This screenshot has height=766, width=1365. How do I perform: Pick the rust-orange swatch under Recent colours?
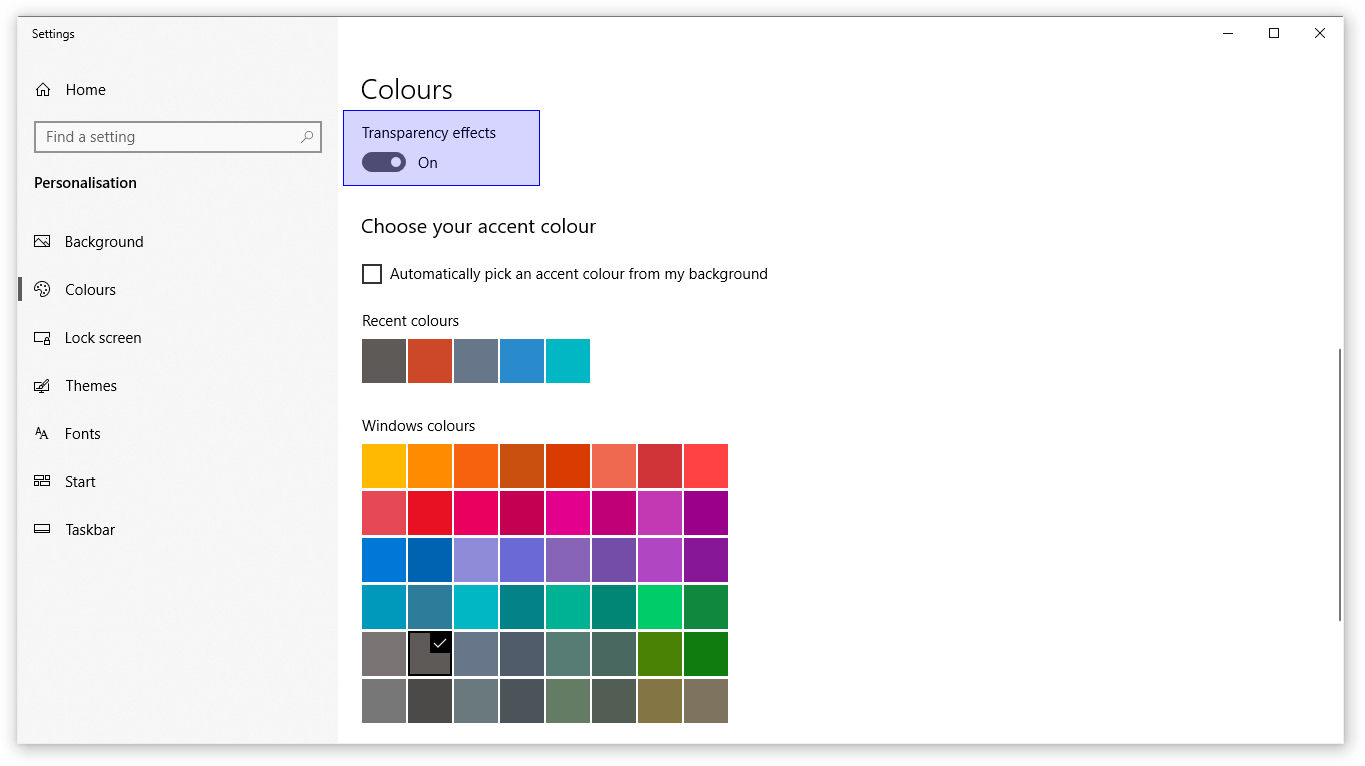click(x=430, y=361)
